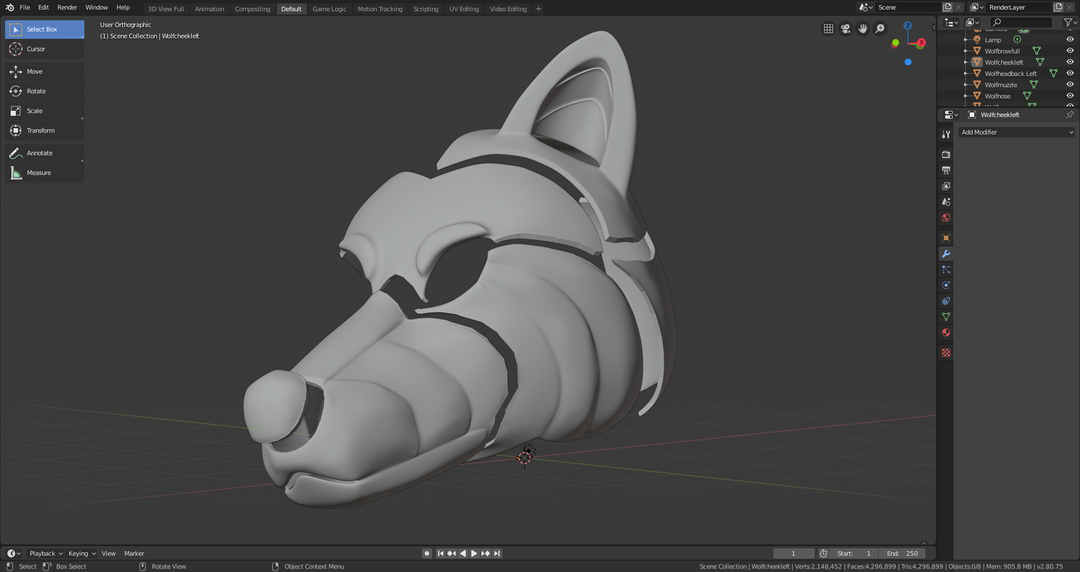Open the Material properties tab
Image resolution: width=1080 pixels, height=572 pixels.
pyautogui.click(x=946, y=333)
